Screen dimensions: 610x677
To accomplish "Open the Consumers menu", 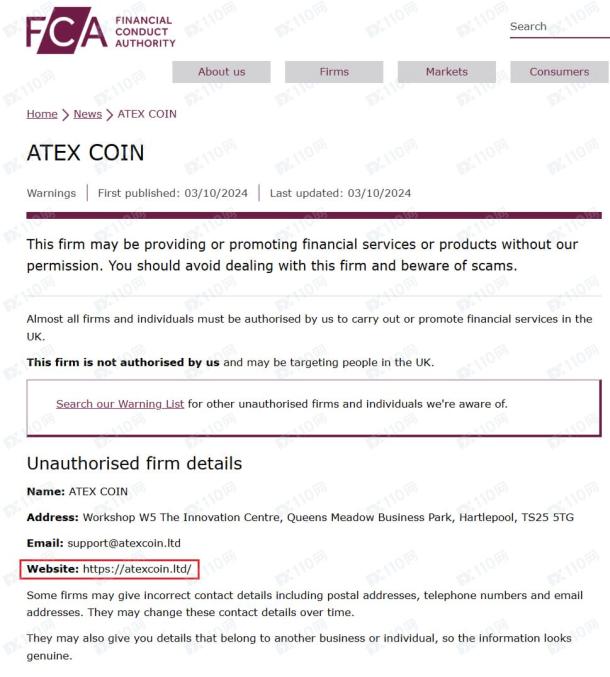I will (559, 72).
